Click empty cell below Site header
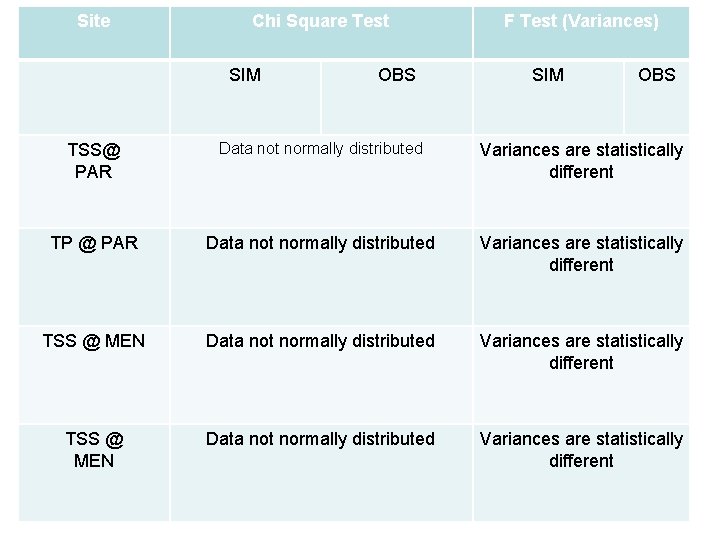 [x=94, y=97]
